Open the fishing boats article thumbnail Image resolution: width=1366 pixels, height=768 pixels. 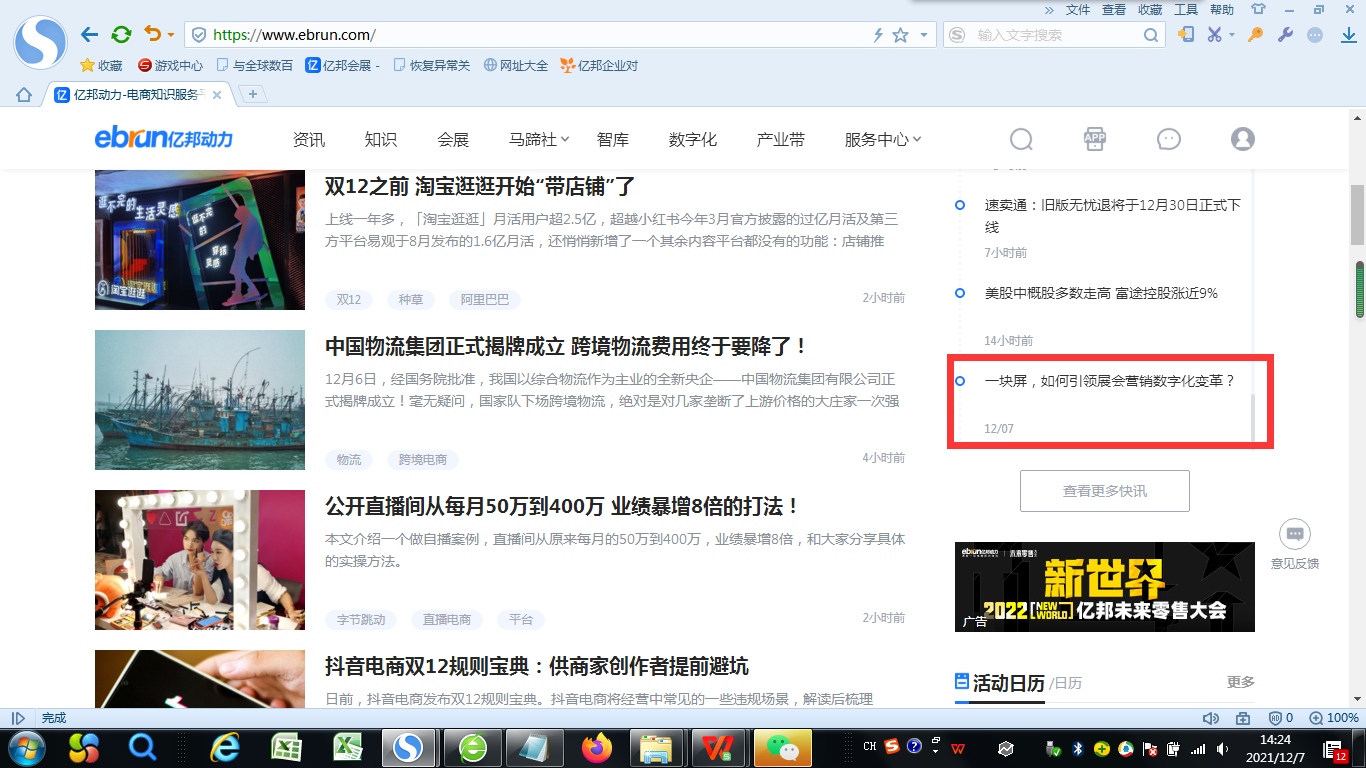click(200, 400)
